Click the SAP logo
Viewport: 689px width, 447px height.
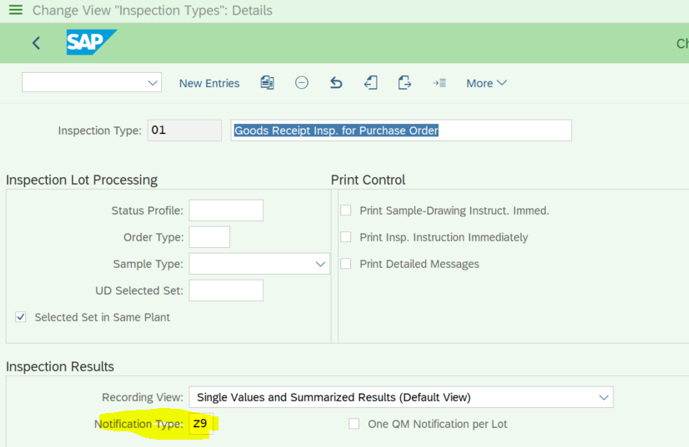click(x=91, y=42)
